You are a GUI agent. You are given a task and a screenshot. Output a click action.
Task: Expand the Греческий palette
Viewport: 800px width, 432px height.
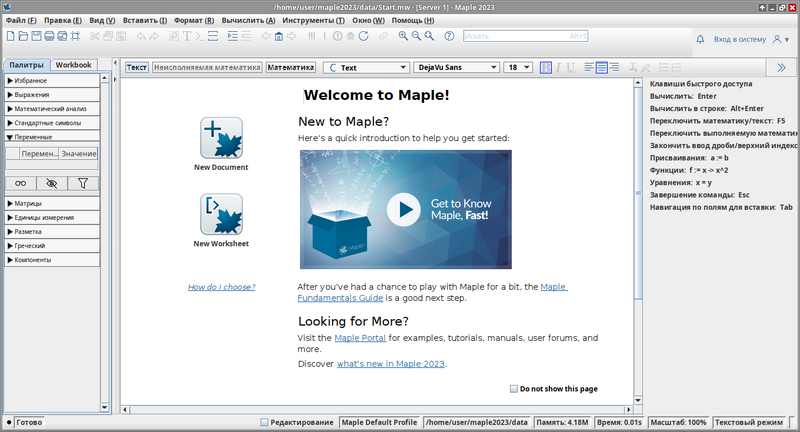[52, 245]
